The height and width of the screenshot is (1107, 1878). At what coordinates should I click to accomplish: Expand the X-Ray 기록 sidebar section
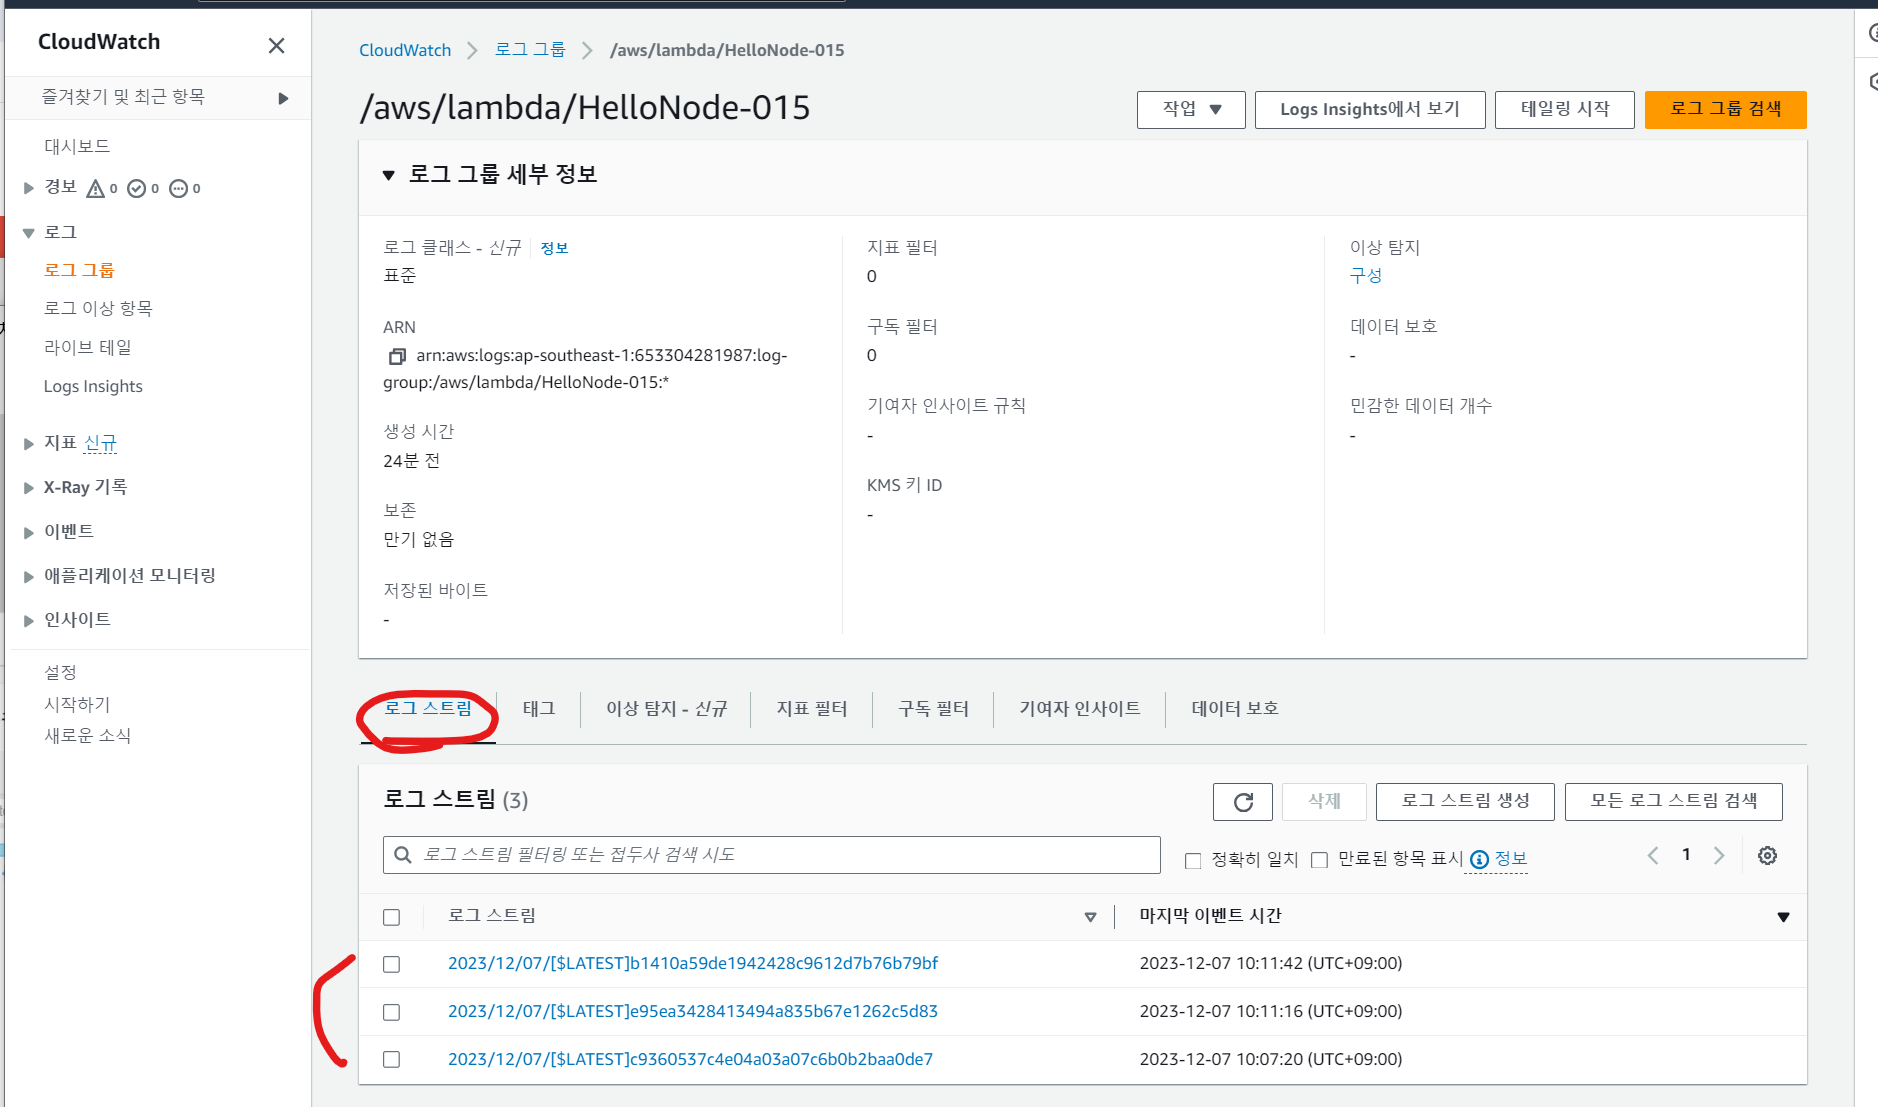point(29,487)
